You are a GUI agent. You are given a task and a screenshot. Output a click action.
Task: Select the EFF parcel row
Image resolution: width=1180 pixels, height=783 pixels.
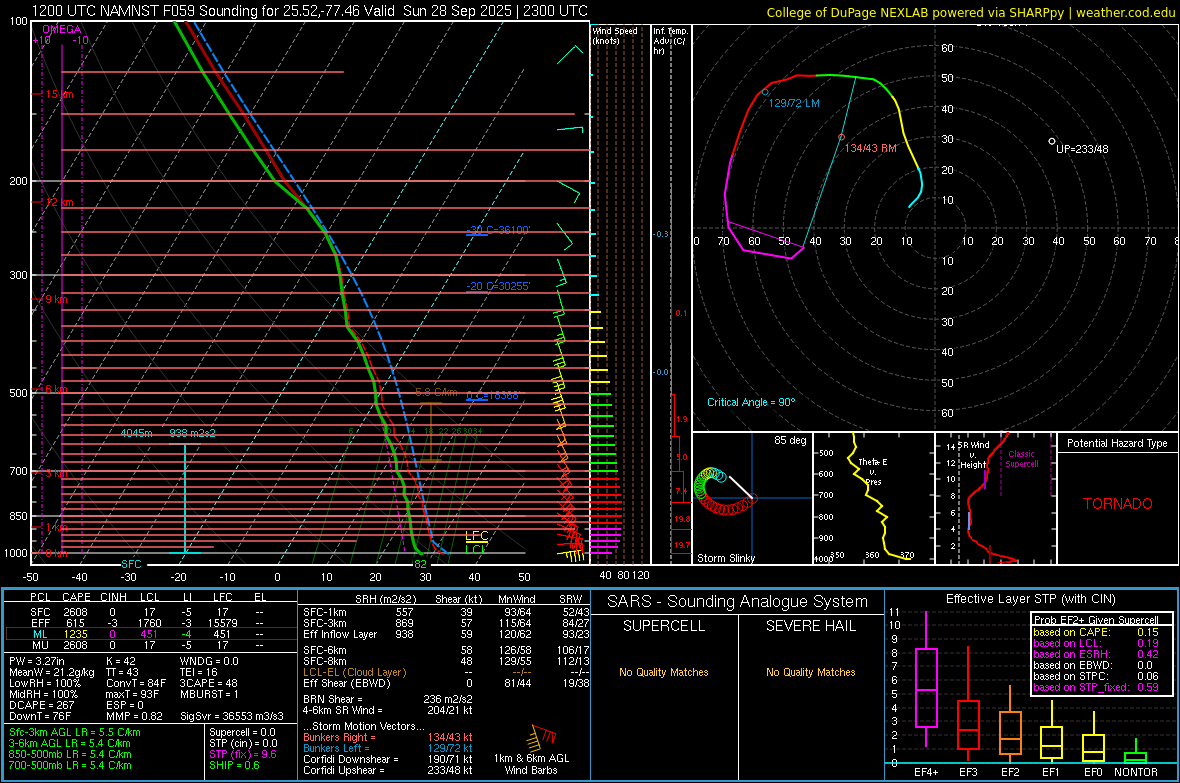tap(150, 623)
